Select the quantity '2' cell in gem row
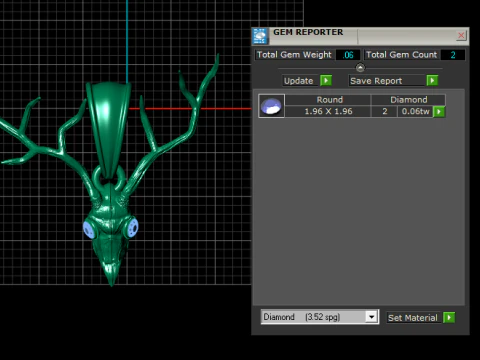The width and height of the screenshot is (480, 360). click(385, 111)
